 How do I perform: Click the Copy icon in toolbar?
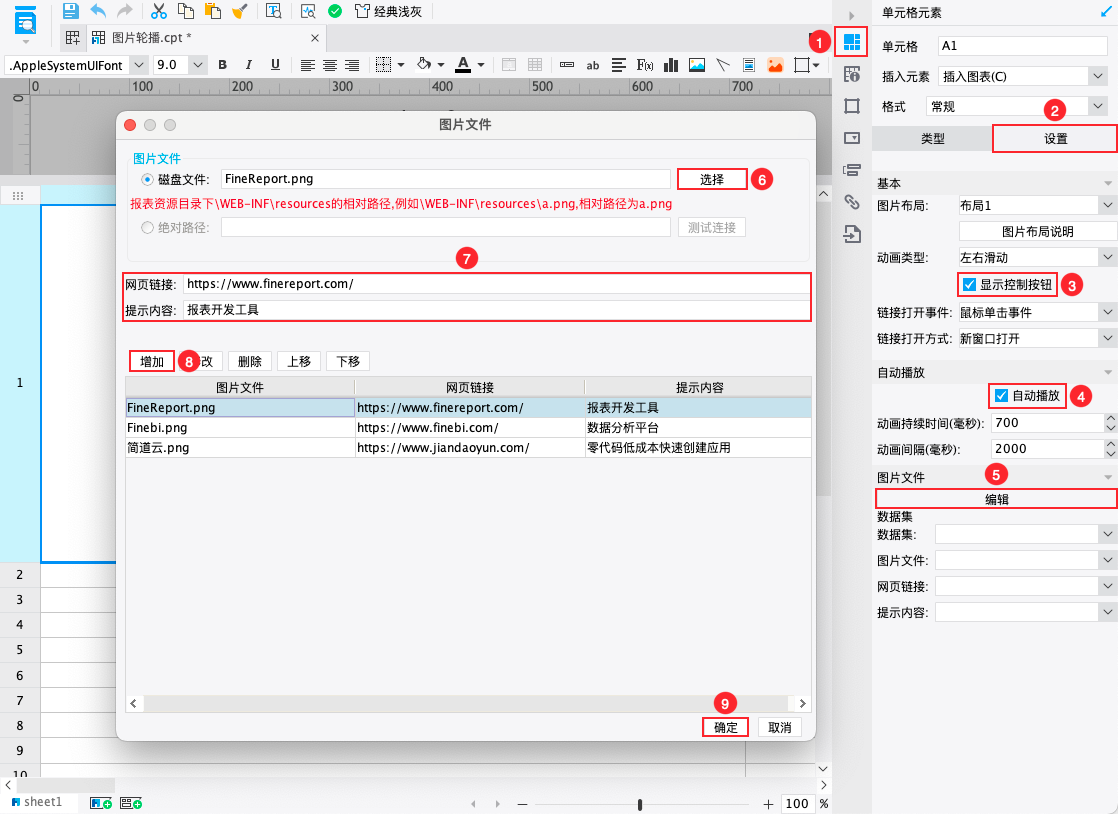coord(185,11)
